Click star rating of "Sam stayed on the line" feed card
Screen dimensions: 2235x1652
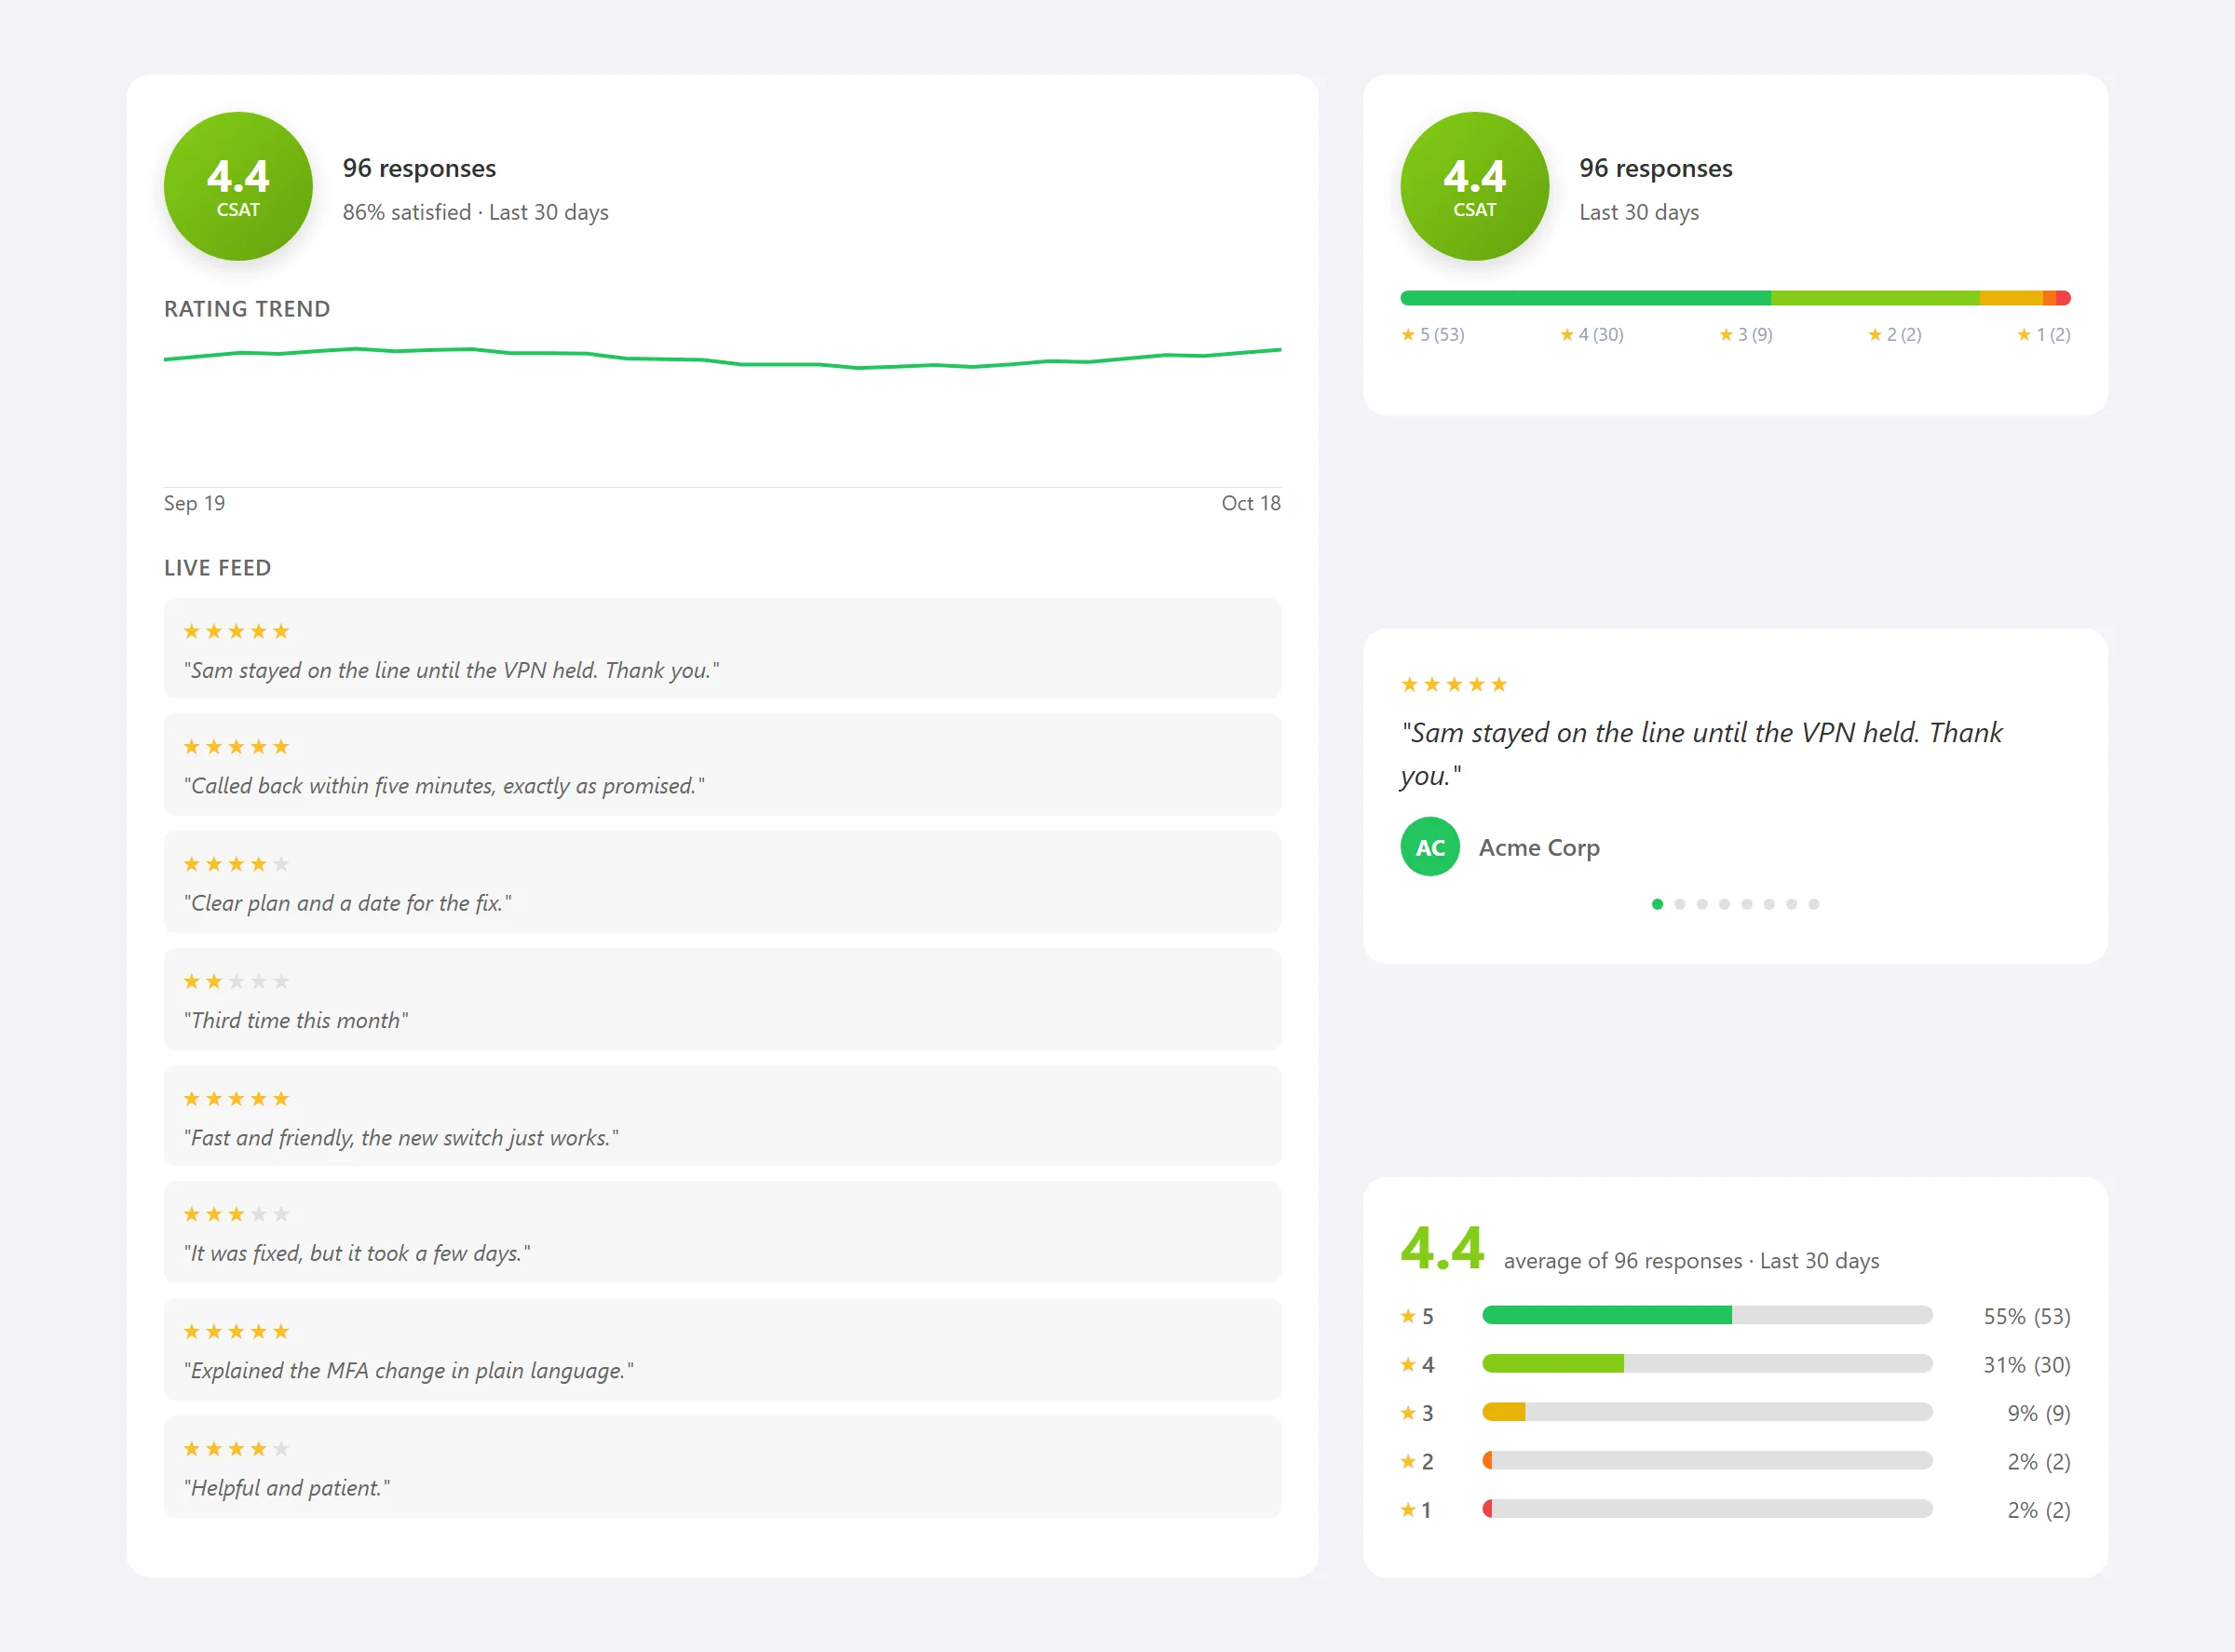coord(236,631)
